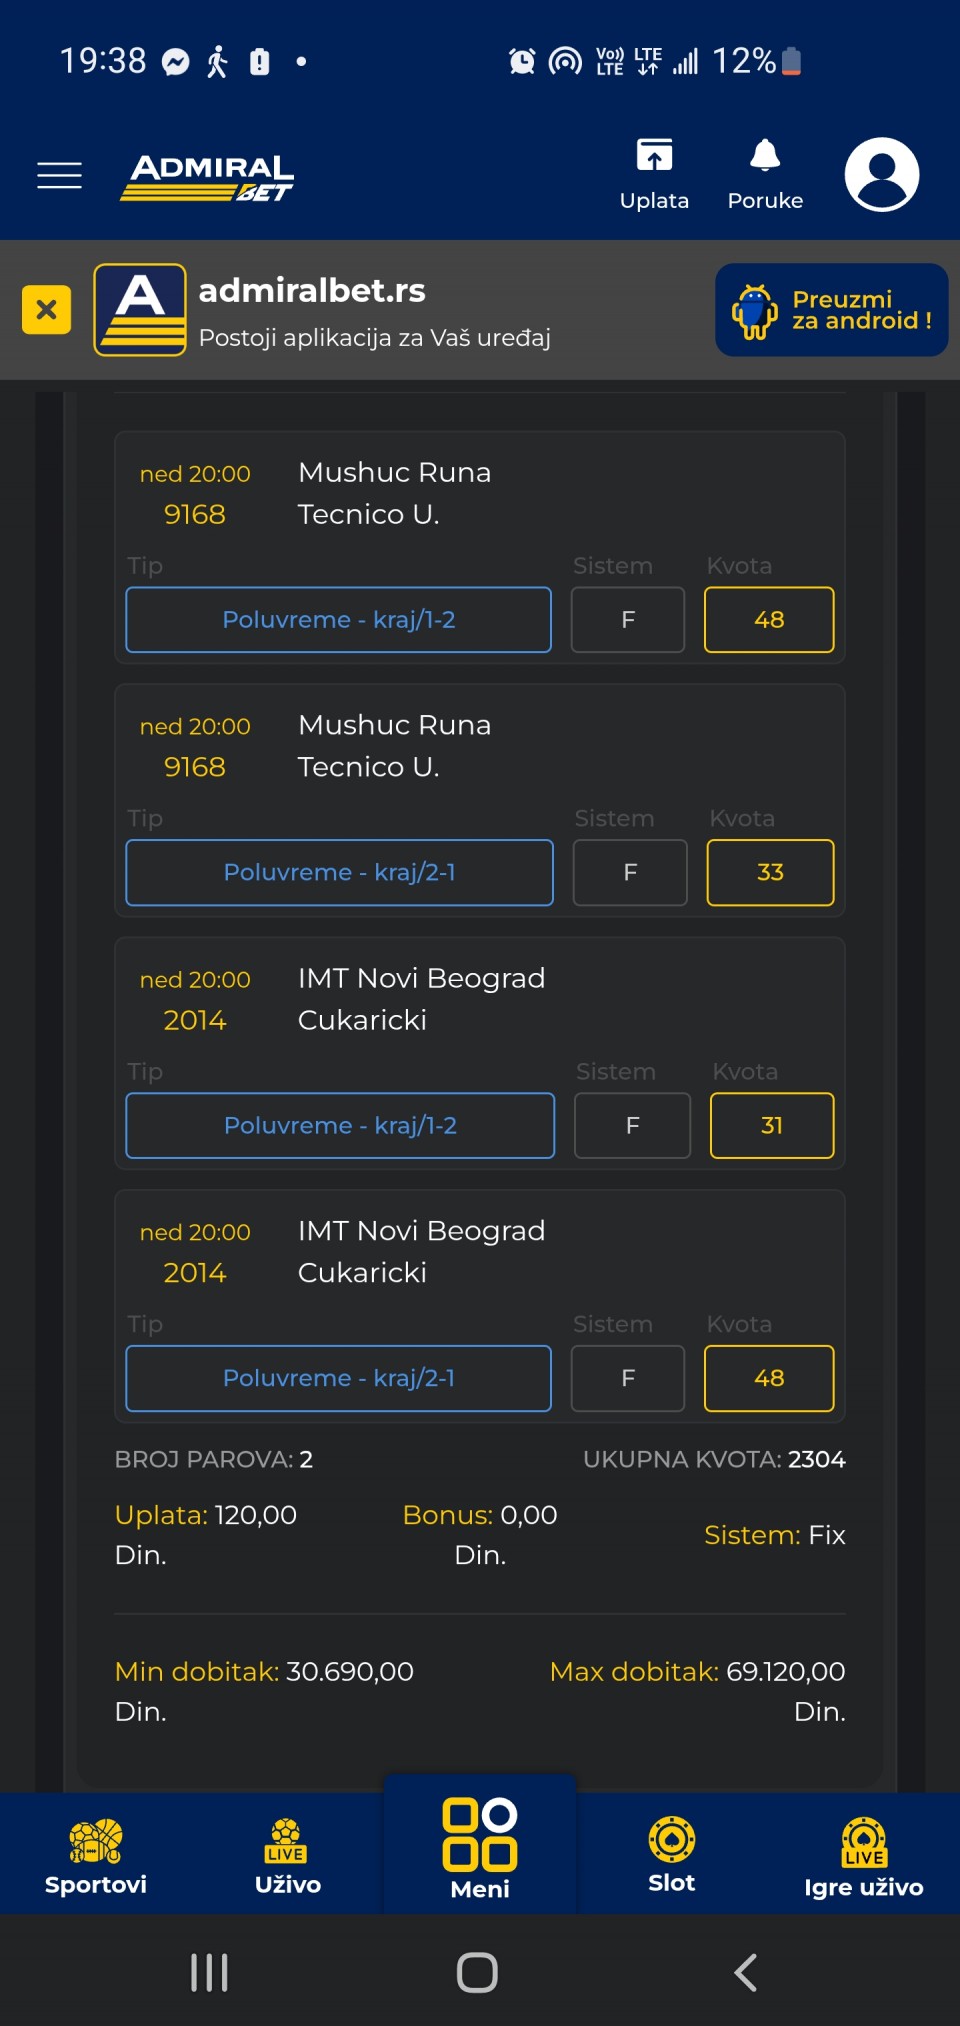
Task: Open the Slot games icon
Action: [x=671, y=1855]
